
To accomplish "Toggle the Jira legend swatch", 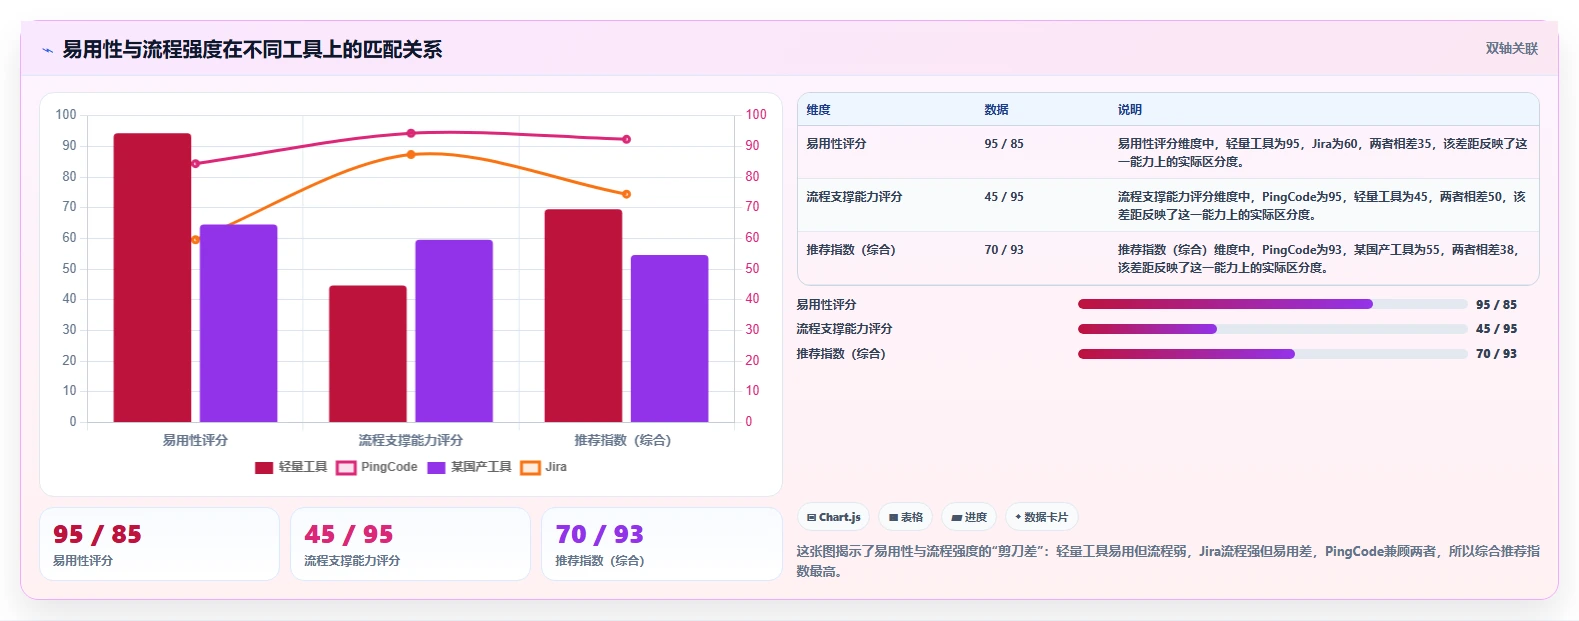I will (531, 467).
